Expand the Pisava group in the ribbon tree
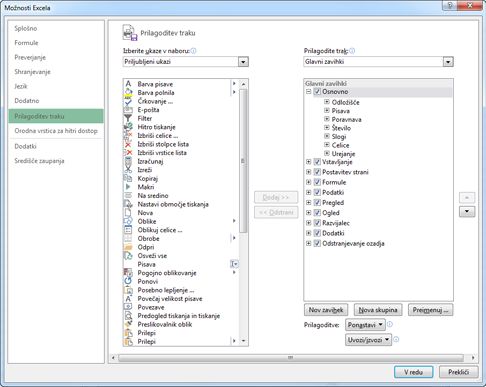Screen dimensions: 486x387 pyautogui.click(x=327, y=111)
